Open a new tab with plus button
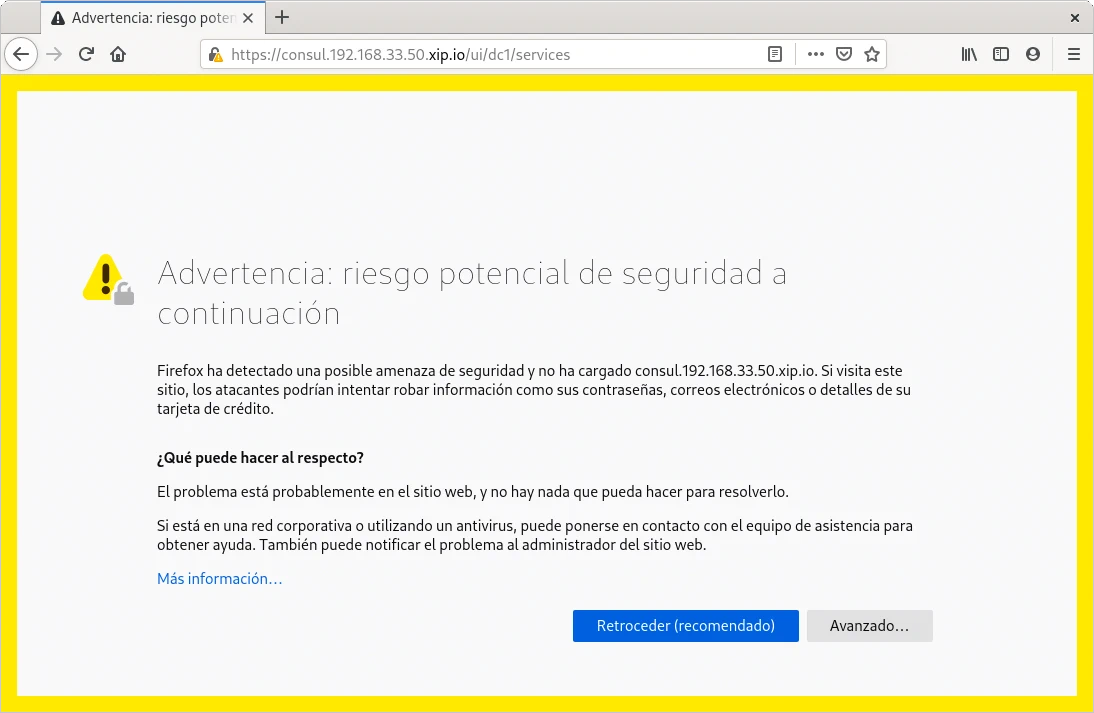Viewport: 1094px width, 713px height. pos(282,17)
